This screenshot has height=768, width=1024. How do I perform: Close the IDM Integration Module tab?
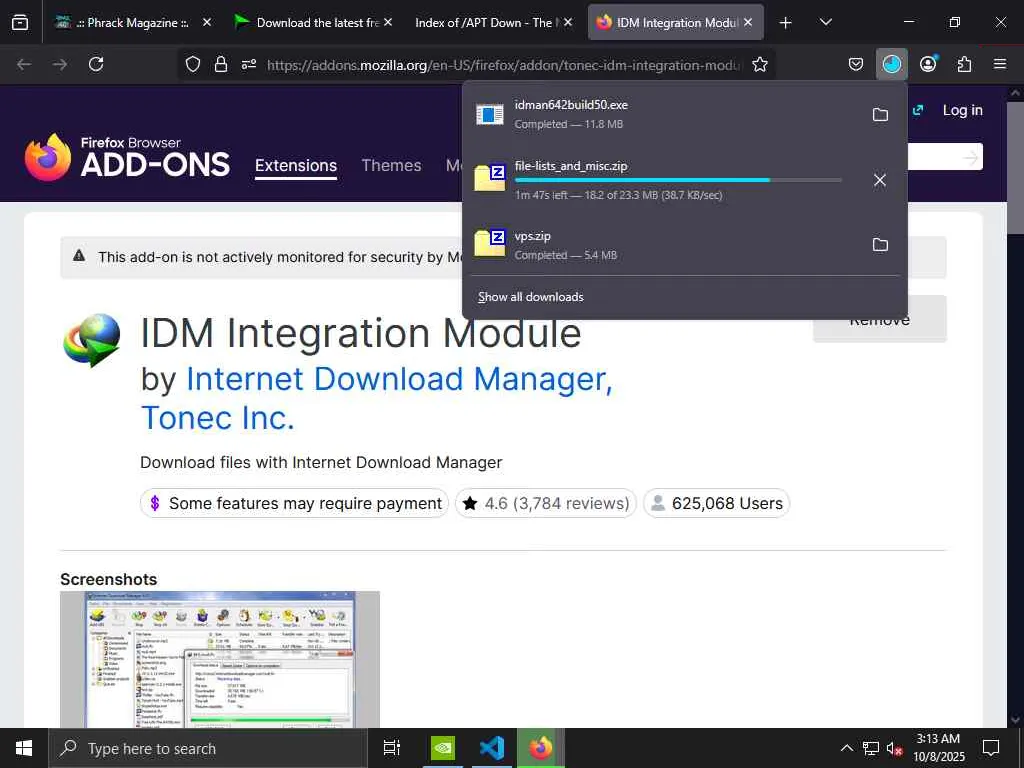tap(748, 23)
